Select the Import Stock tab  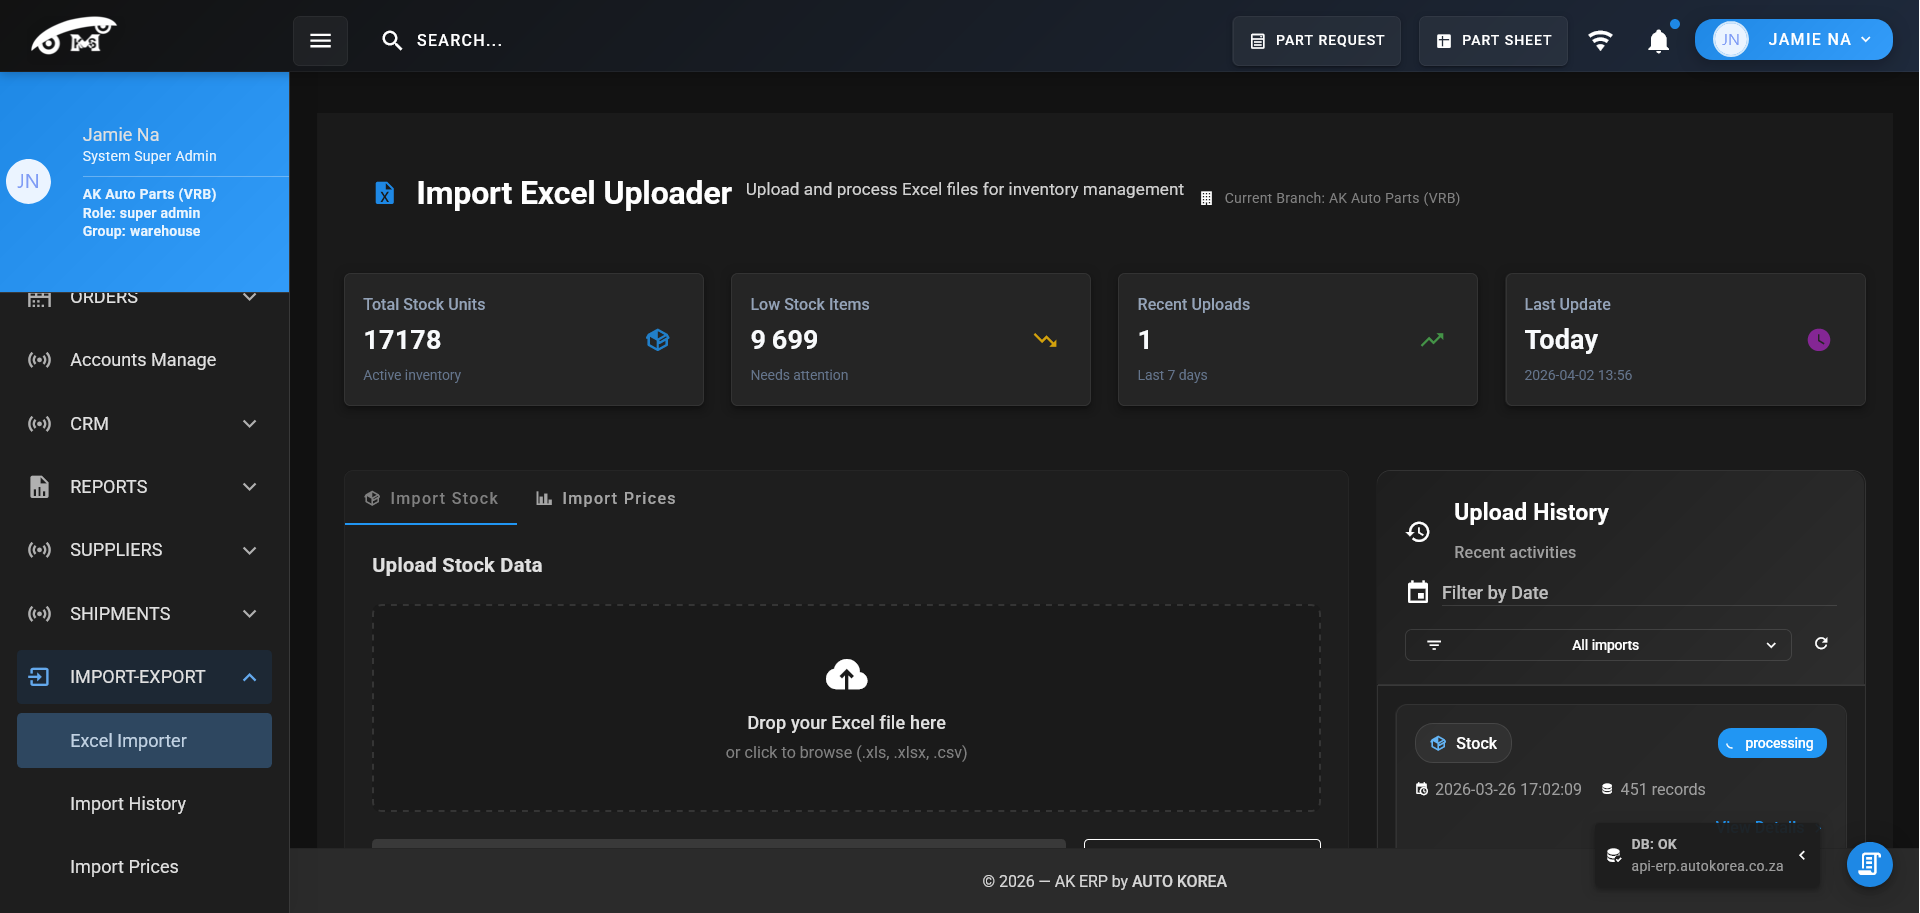[x=431, y=498]
